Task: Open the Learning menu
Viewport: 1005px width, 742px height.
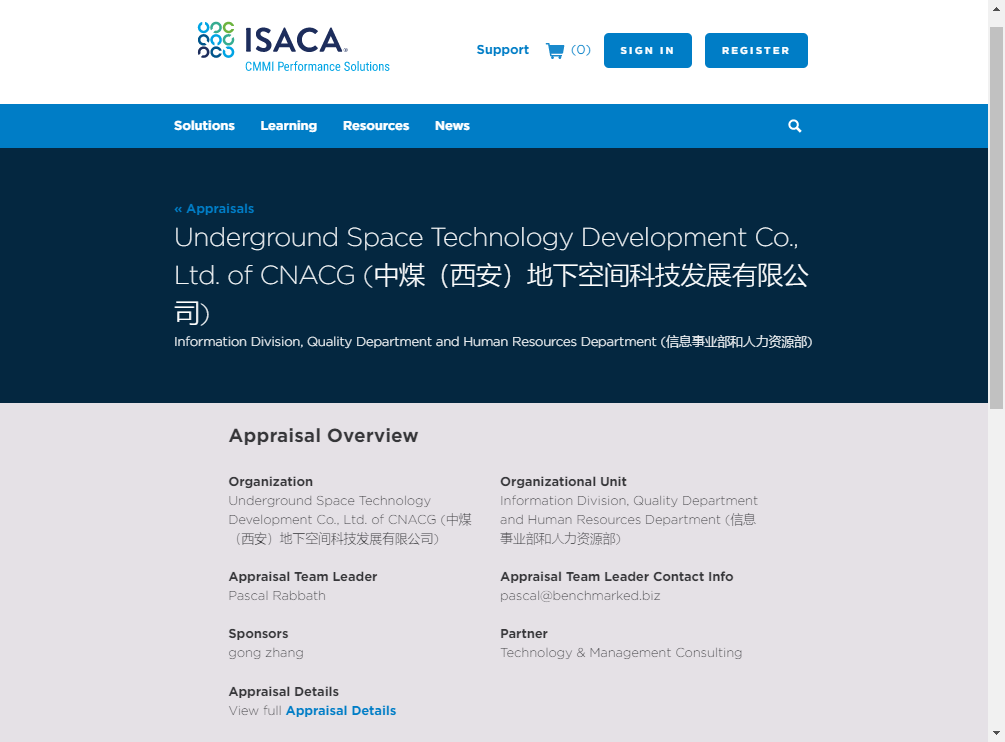Action: pos(288,126)
